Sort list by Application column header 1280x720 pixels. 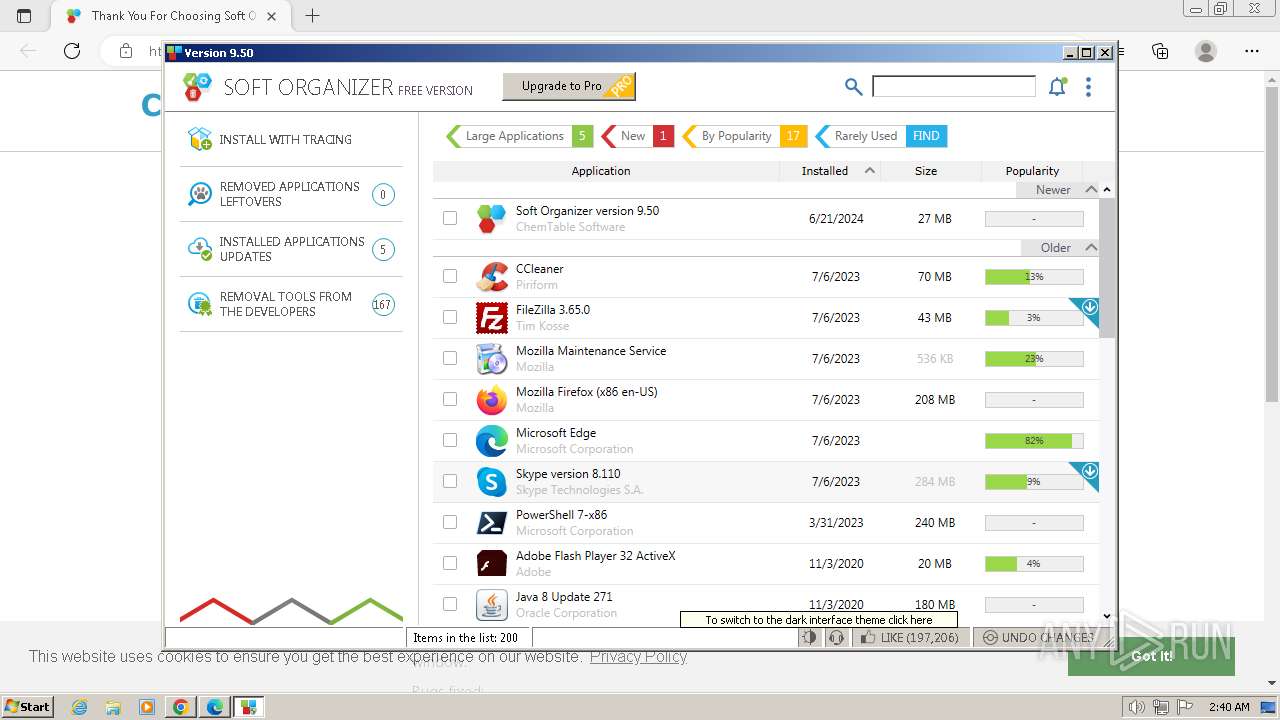[601, 171]
